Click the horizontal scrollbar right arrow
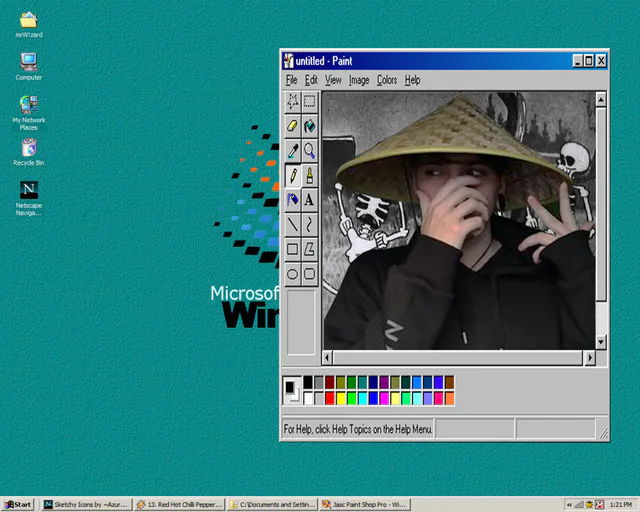The width and height of the screenshot is (640, 512). click(x=589, y=358)
